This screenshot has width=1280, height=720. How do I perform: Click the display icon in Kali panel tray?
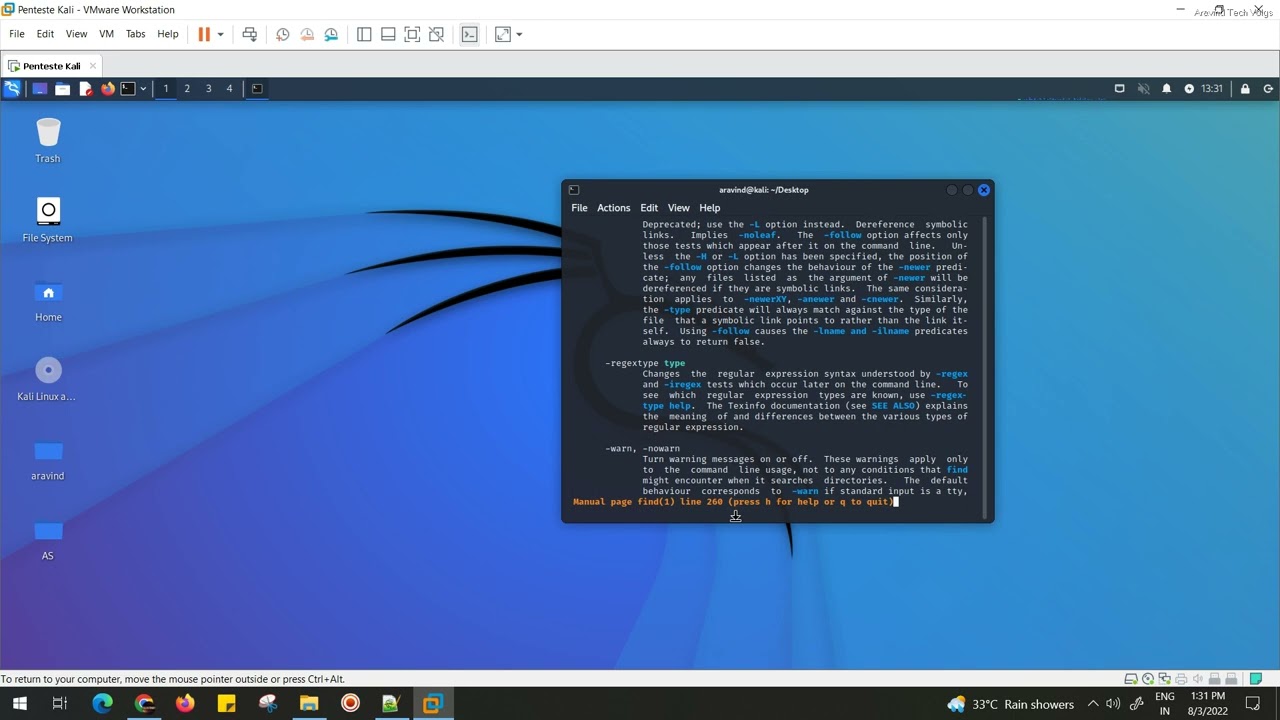1119,88
